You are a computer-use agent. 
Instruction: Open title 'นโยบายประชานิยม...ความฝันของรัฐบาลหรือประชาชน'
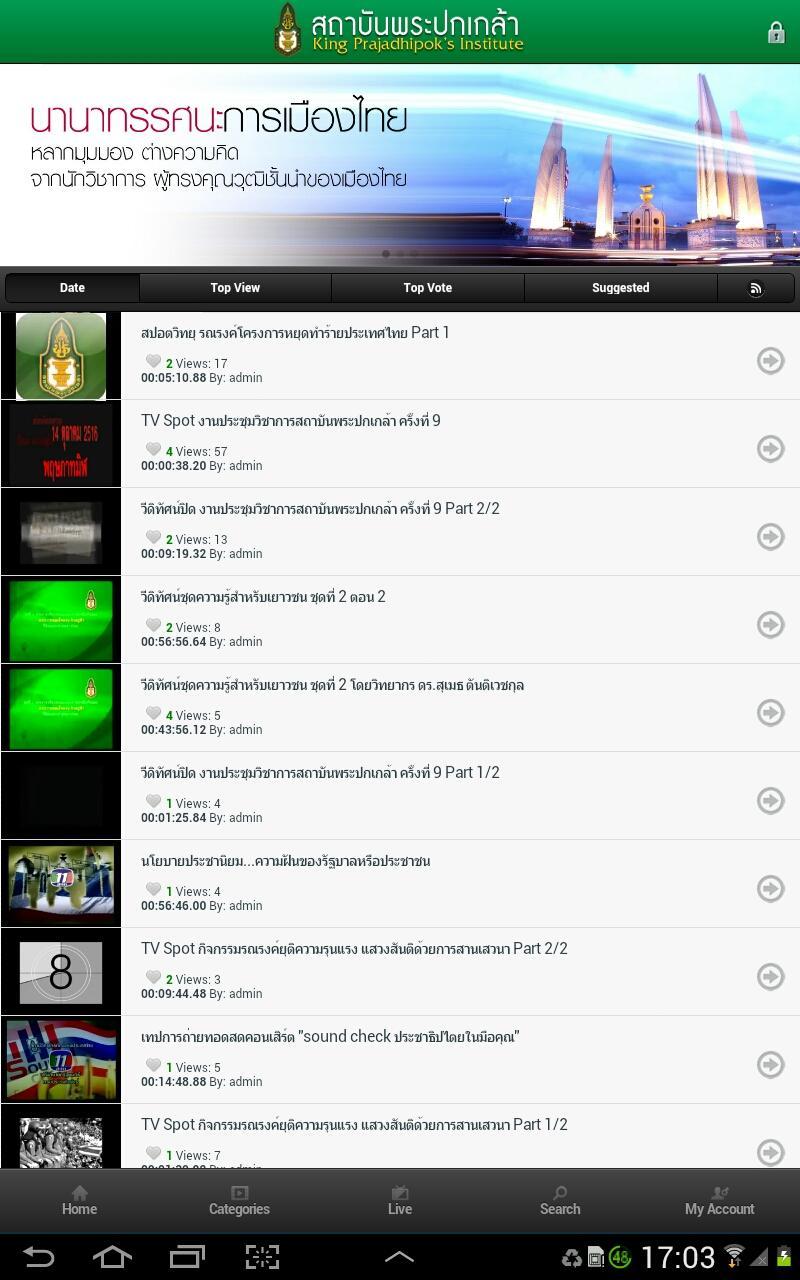pyautogui.click(x=286, y=861)
